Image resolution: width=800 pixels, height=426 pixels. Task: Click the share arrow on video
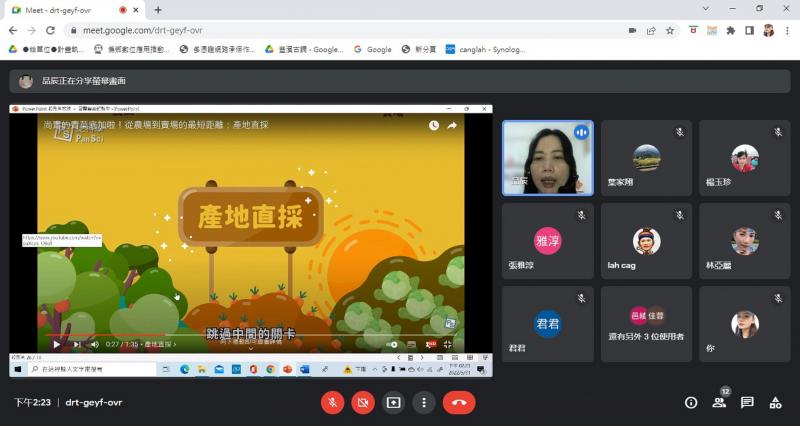pyautogui.click(x=452, y=126)
